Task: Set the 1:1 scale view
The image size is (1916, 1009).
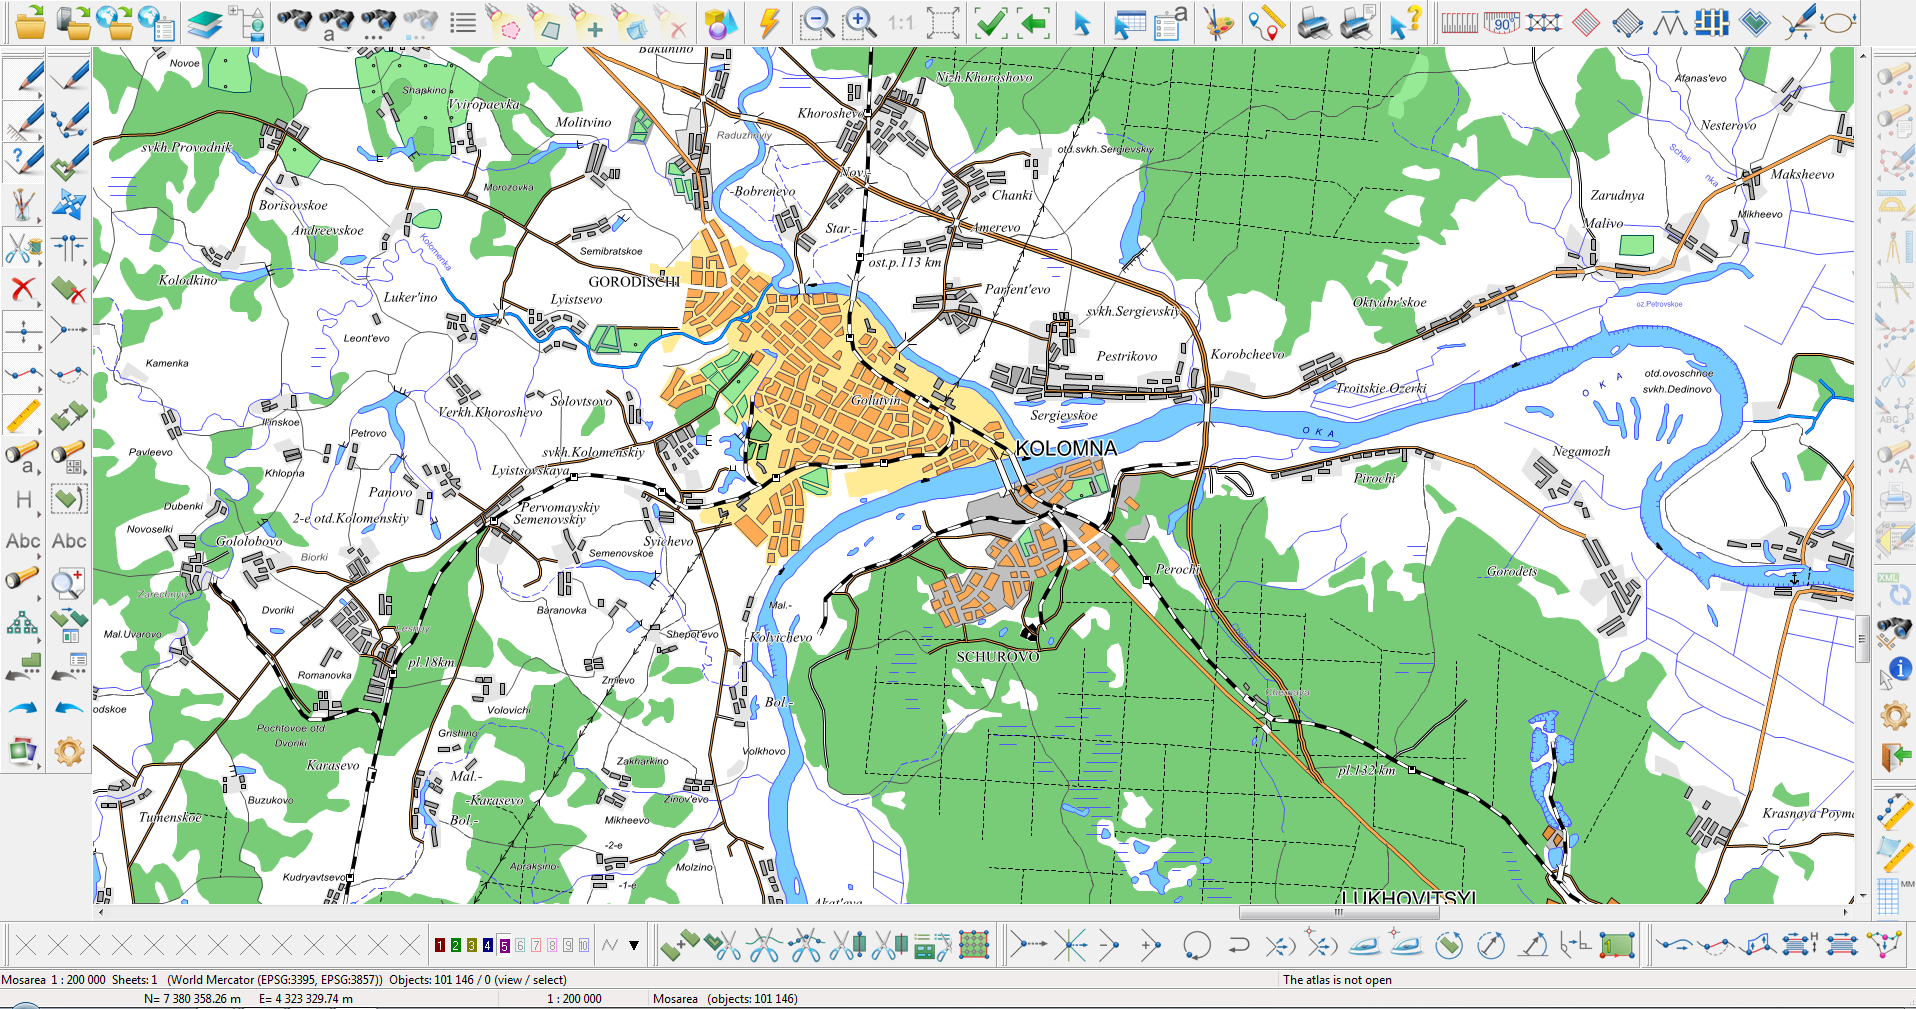Action: pyautogui.click(x=901, y=22)
